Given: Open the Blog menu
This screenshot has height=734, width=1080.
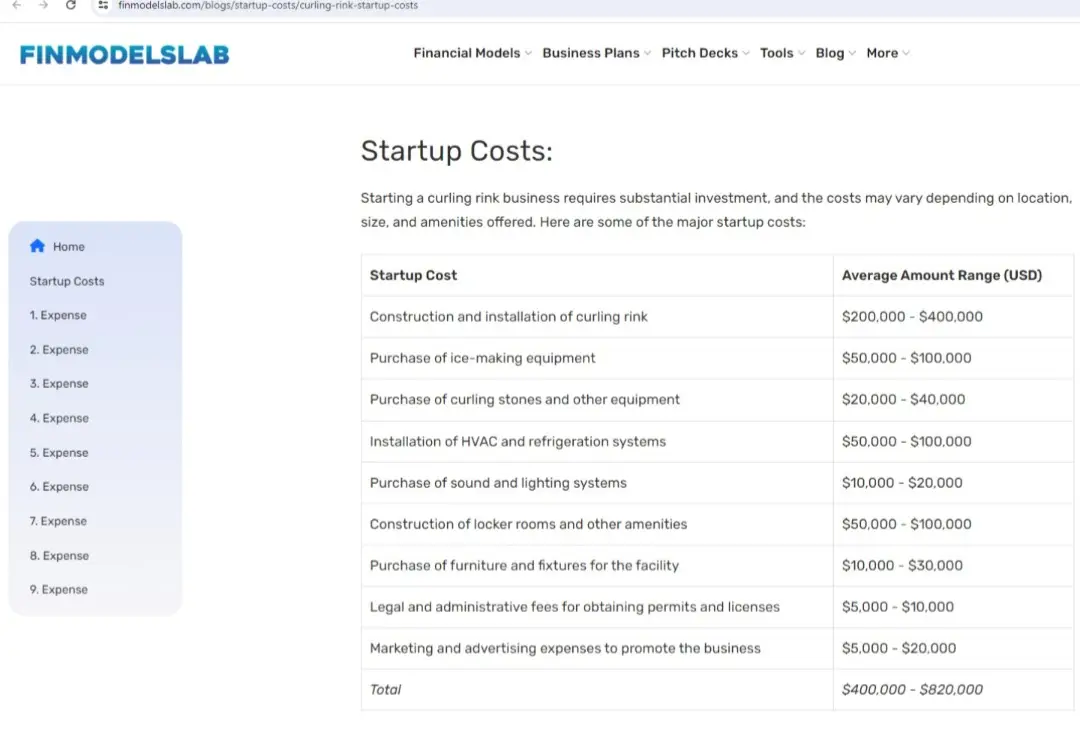Looking at the screenshot, I should click(x=835, y=53).
